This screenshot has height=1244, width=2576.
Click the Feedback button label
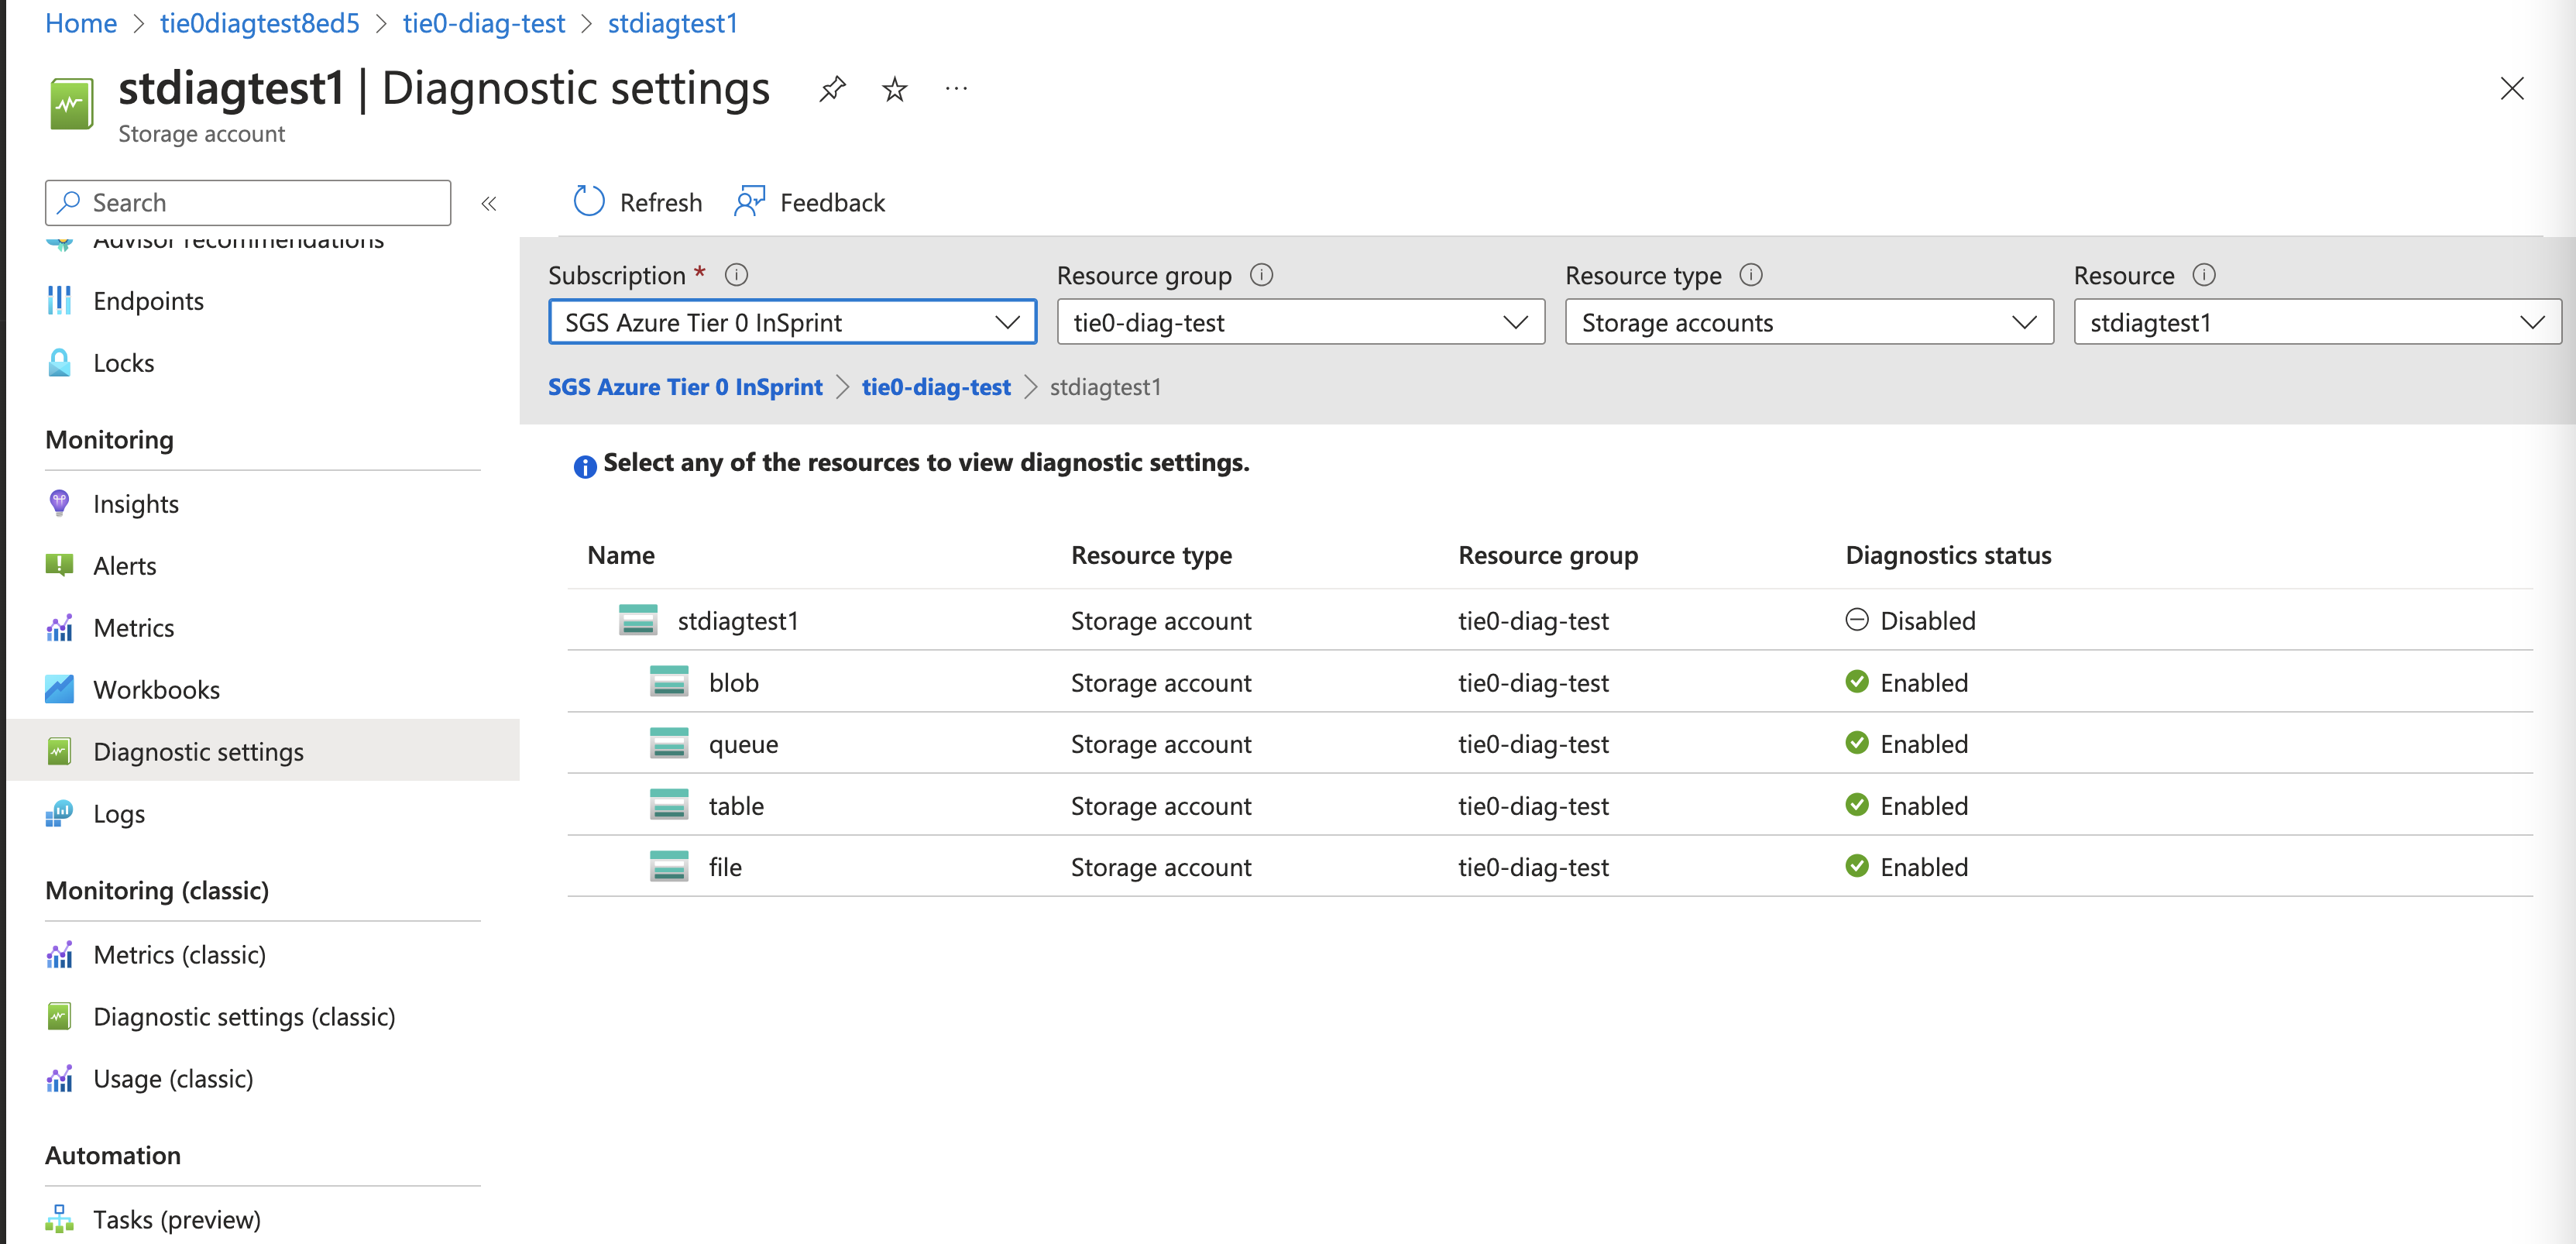(x=832, y=203)
